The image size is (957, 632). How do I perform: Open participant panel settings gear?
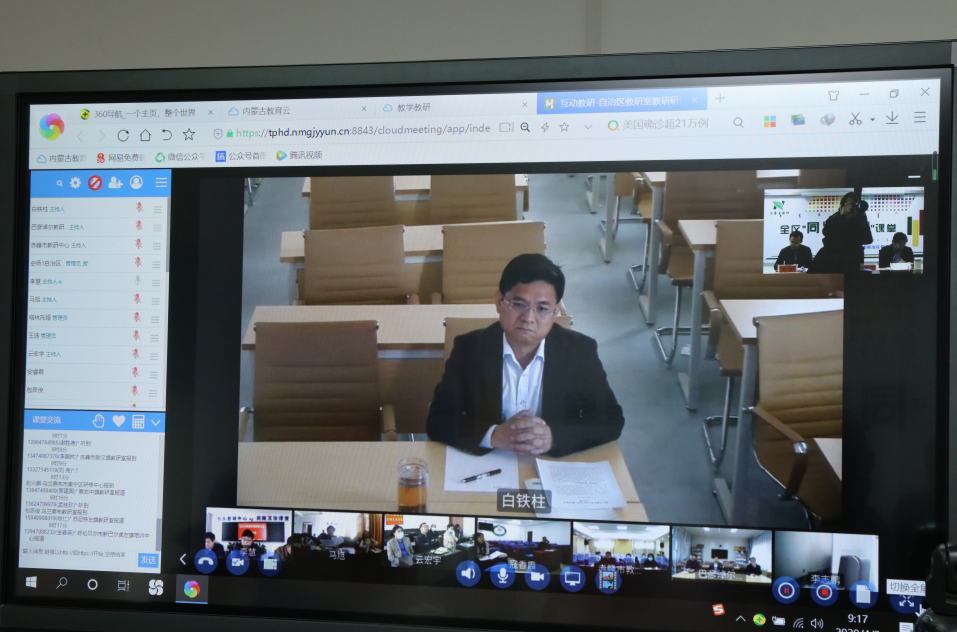click(75, 182)
